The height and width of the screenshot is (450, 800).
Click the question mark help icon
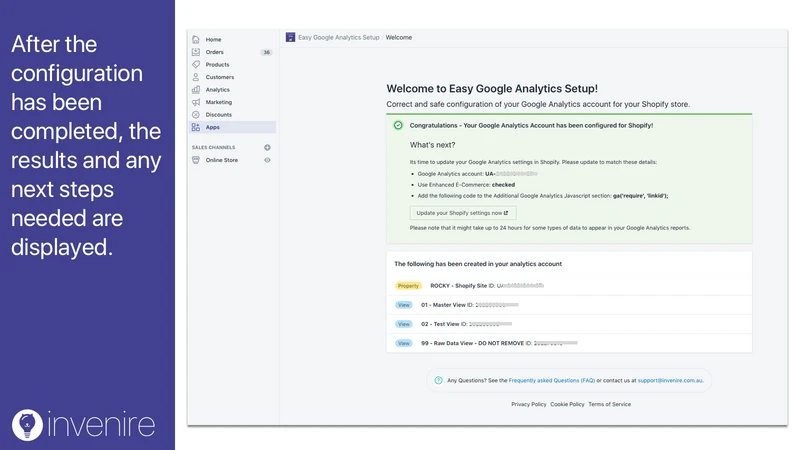[438, 380]
